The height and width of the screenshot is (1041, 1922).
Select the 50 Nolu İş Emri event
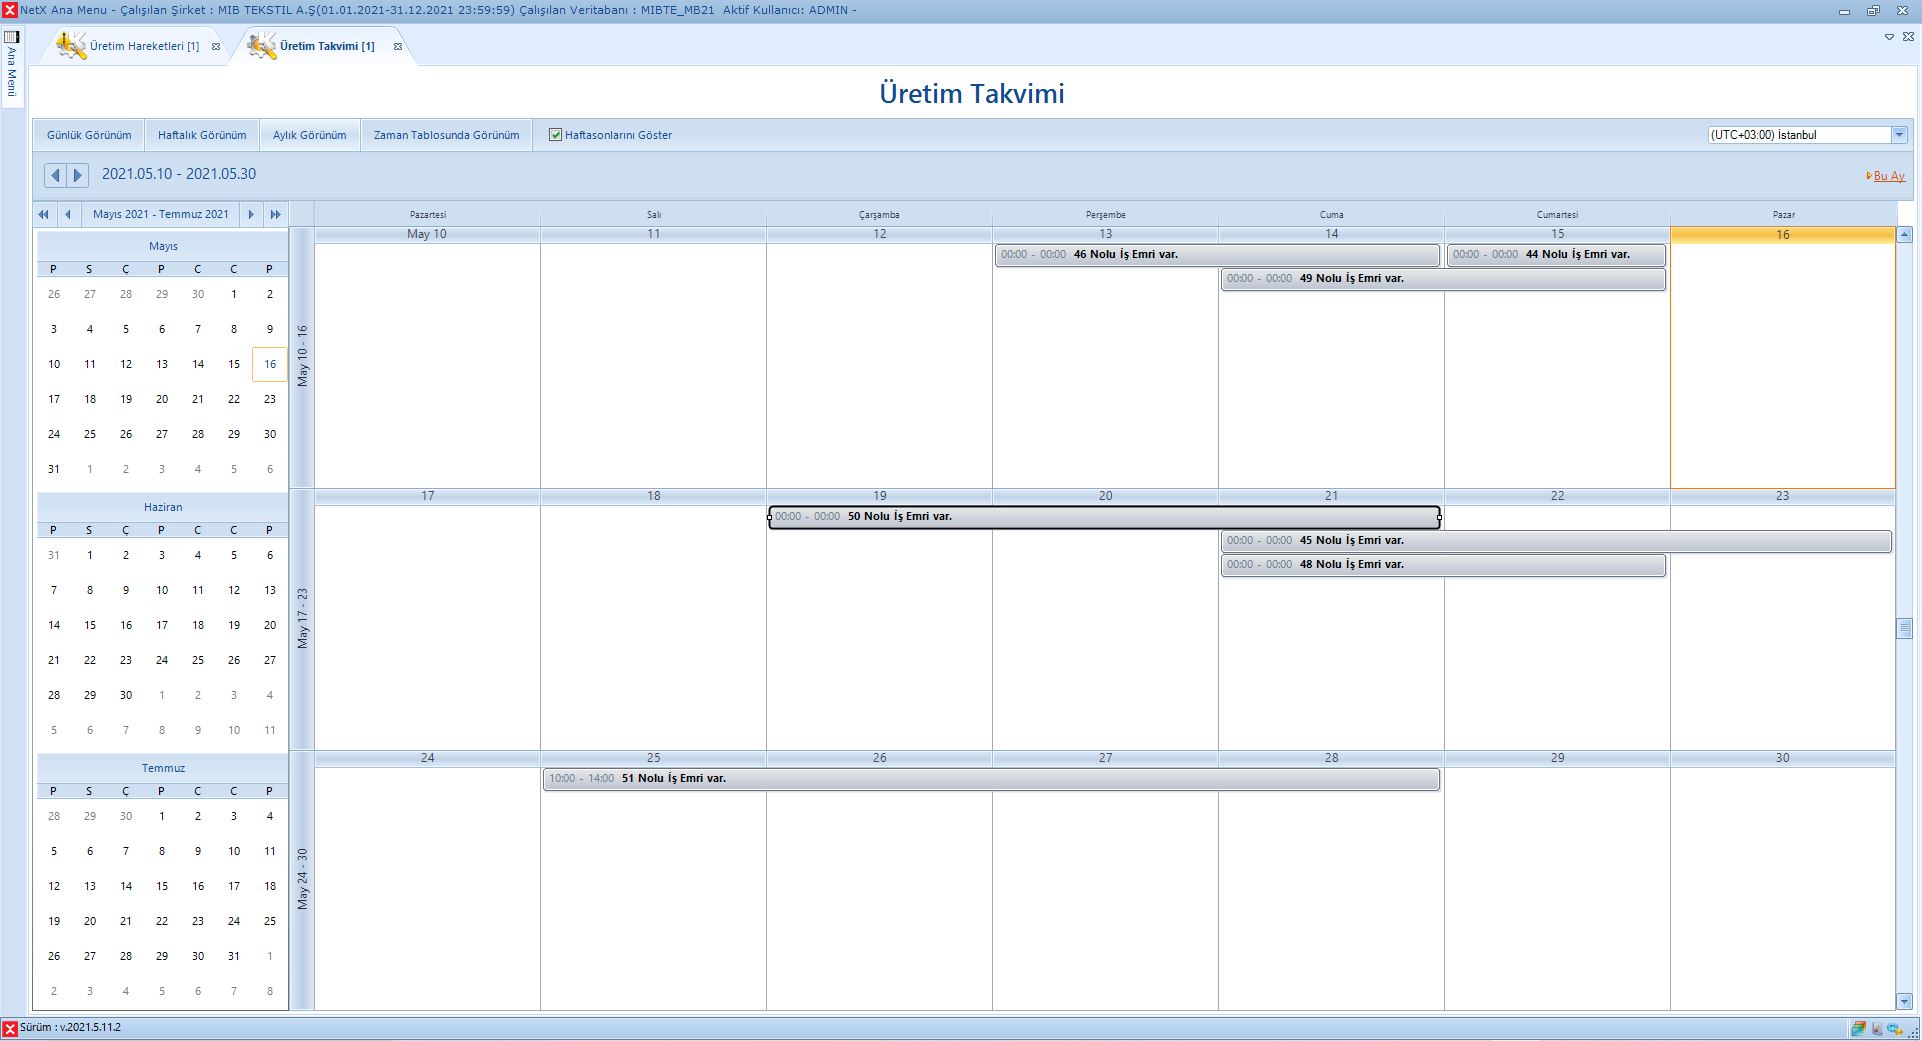pyautogui.click(x=1104, y=517)
